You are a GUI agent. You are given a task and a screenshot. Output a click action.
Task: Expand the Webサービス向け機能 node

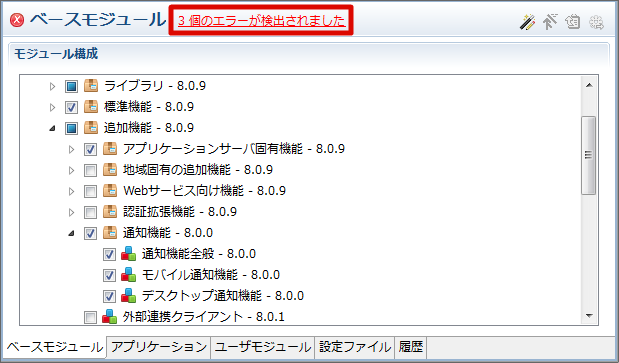71,191
